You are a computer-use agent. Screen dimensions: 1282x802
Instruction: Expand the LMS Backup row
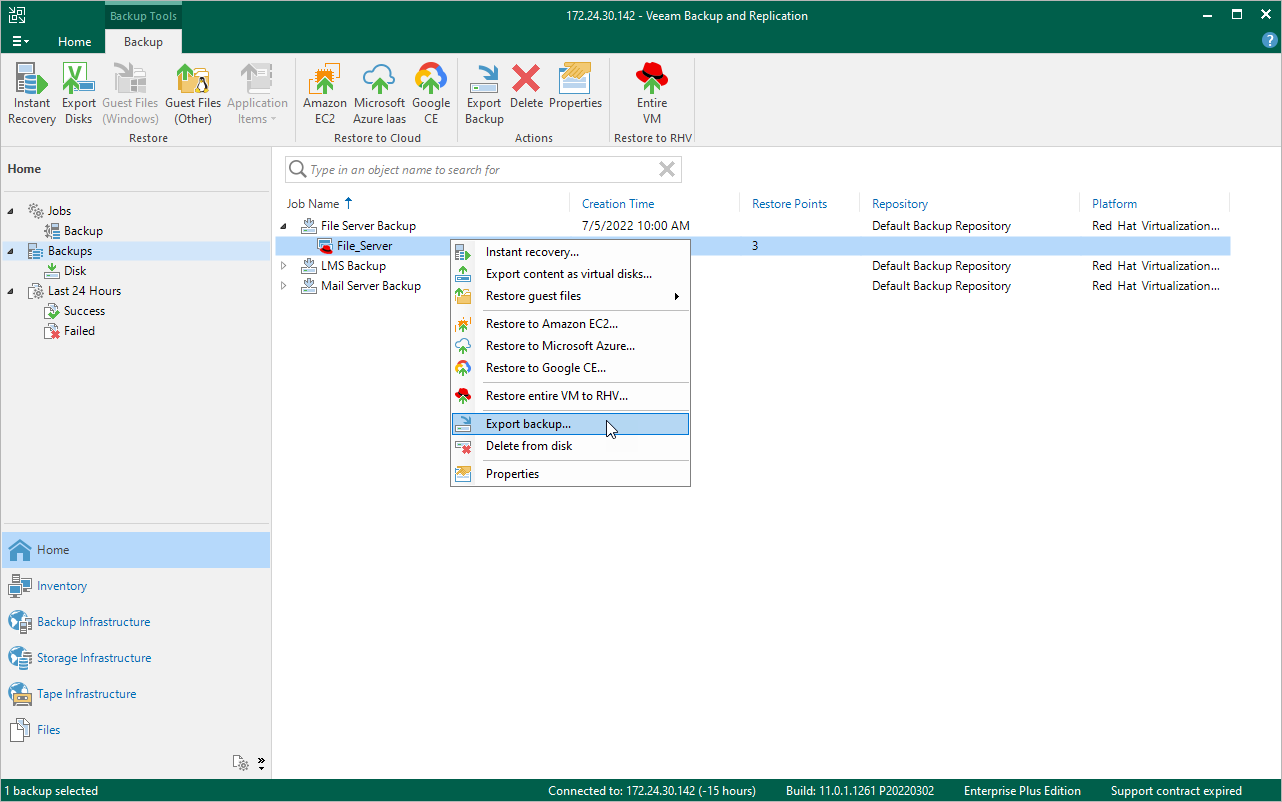coord(284,266)
